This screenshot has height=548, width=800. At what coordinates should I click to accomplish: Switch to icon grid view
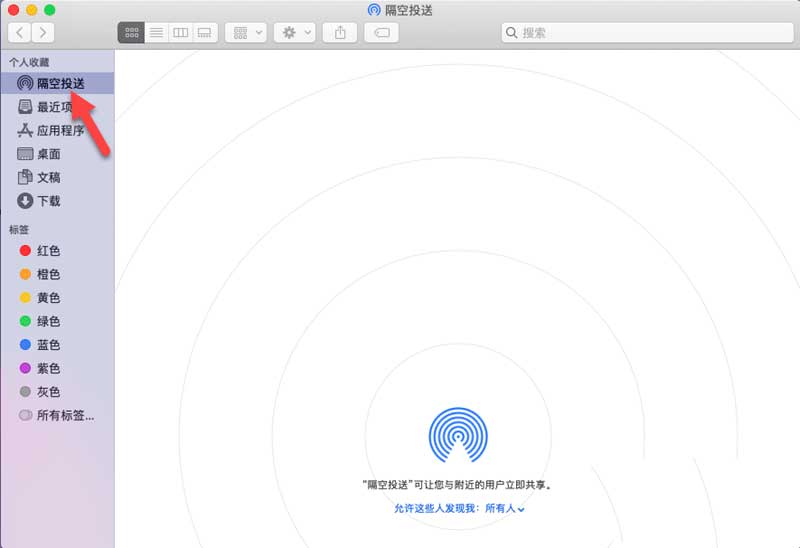click(132, 33)
